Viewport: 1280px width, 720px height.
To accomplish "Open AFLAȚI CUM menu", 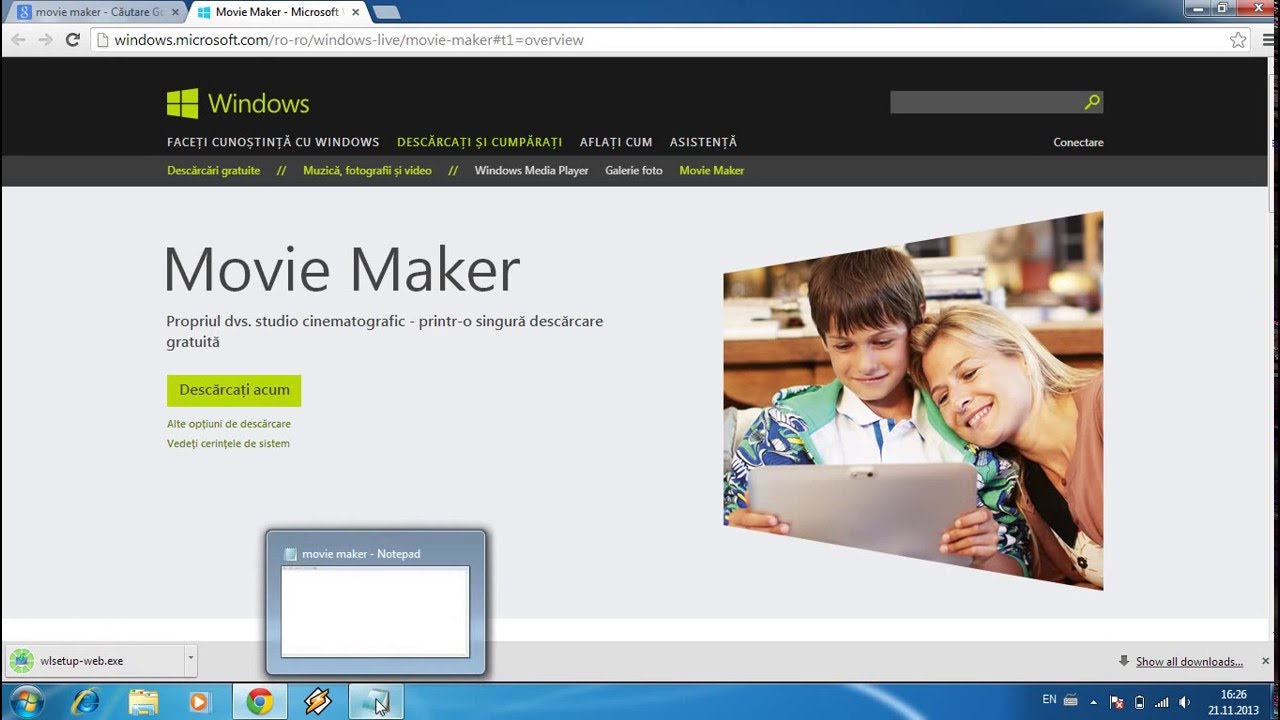I will tap(616, 142).
